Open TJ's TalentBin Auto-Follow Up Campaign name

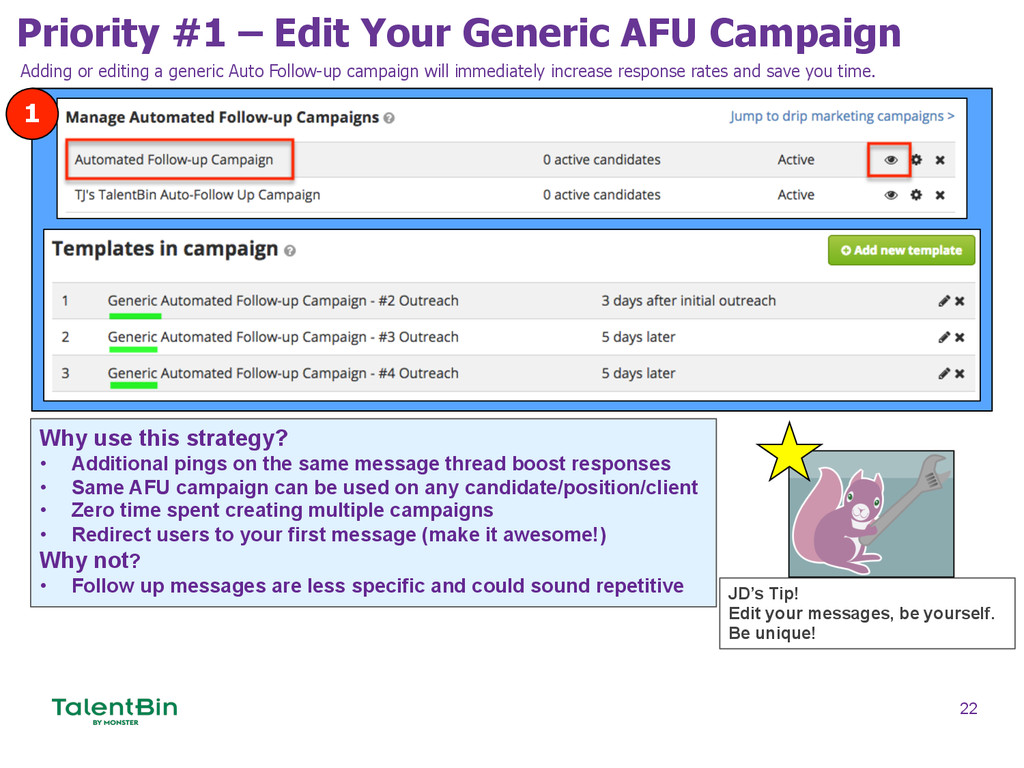(197, 195)
